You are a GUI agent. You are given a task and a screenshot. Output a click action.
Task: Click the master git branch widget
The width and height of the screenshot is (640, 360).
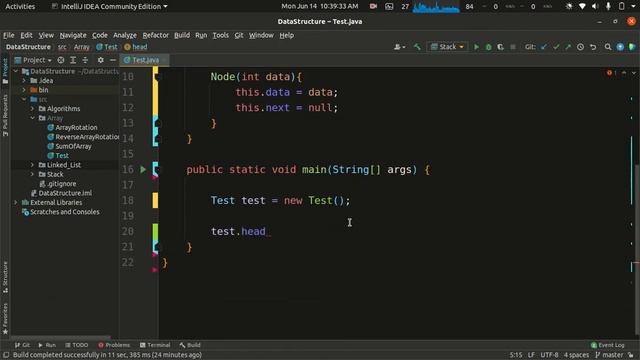pos(609,355)
